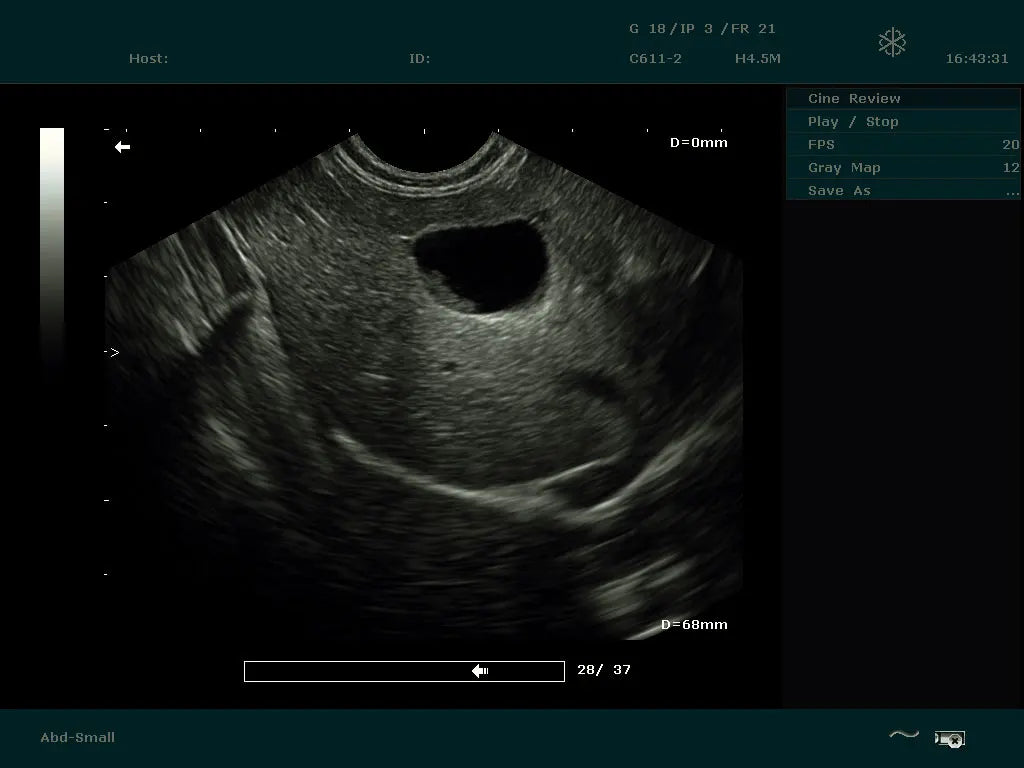The width and height of the screenshot is (1024, 768).
Task: Select the FPS setting row
Action: click(x=822, y=144)
